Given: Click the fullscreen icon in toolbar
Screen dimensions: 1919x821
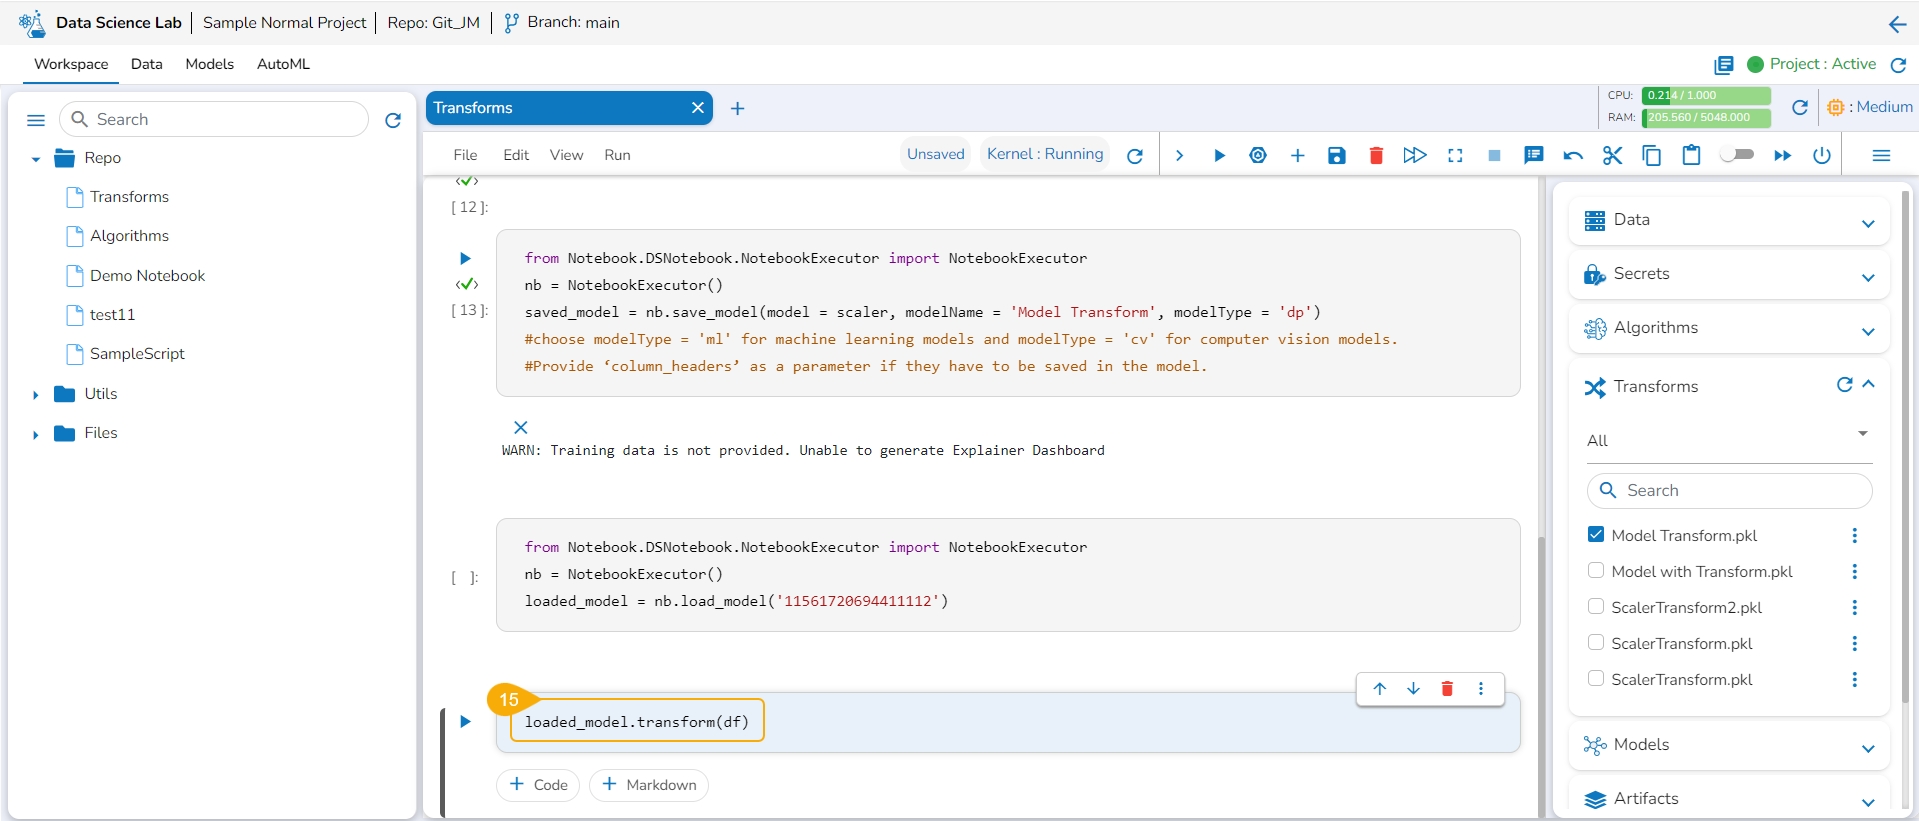Looking at the screenshot, I should click(1455, 155).
